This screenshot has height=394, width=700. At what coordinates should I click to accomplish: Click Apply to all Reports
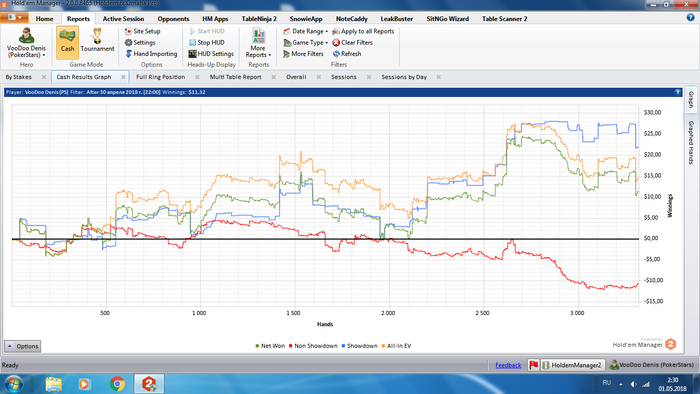click(363, 31)
